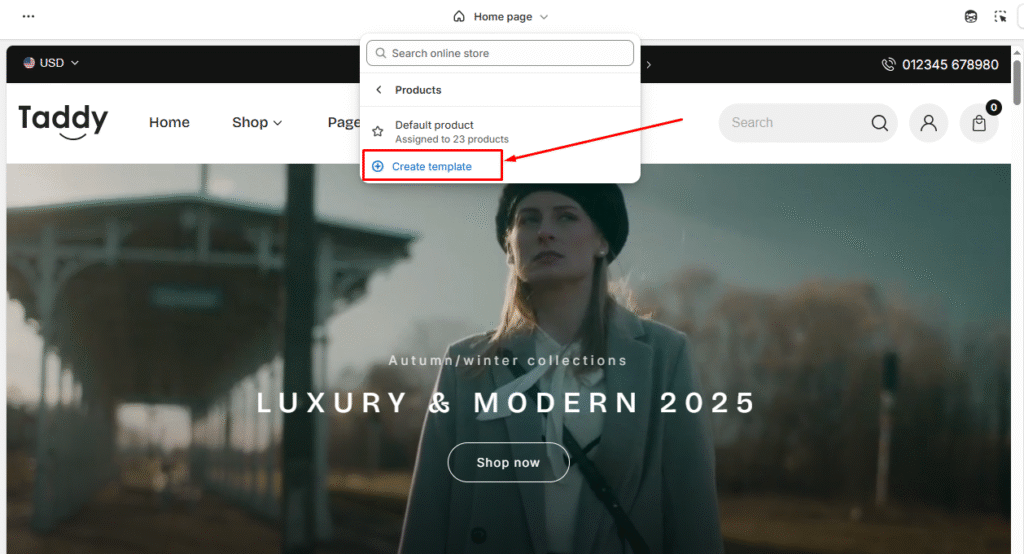Open the USD currency dropdown
1024x554 pixels.
pyautogui.click(x=51, y=63)
